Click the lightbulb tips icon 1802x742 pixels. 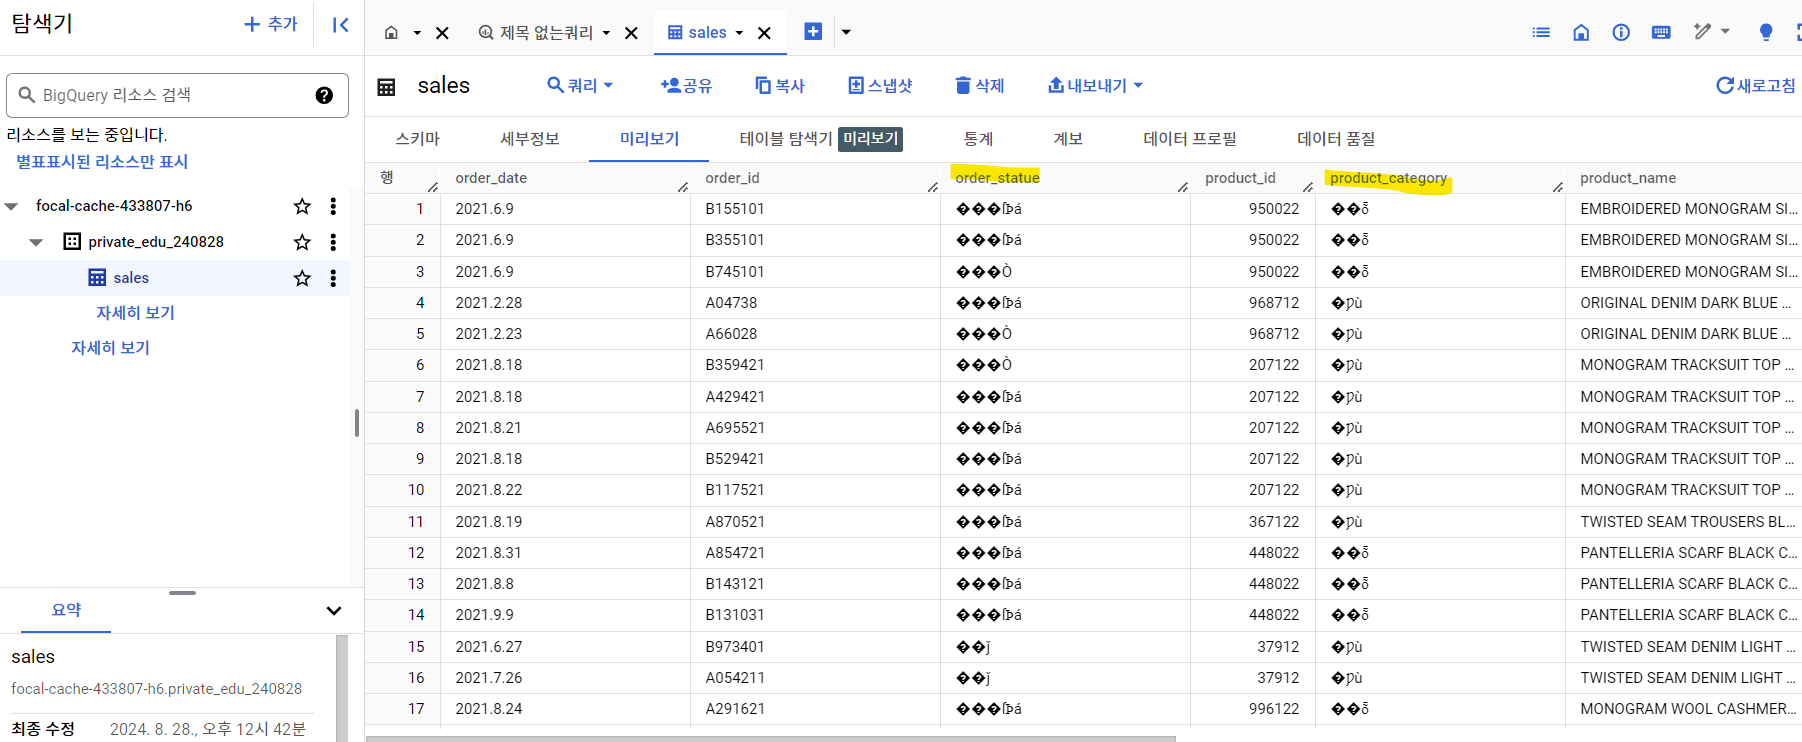pos(1766,33)
